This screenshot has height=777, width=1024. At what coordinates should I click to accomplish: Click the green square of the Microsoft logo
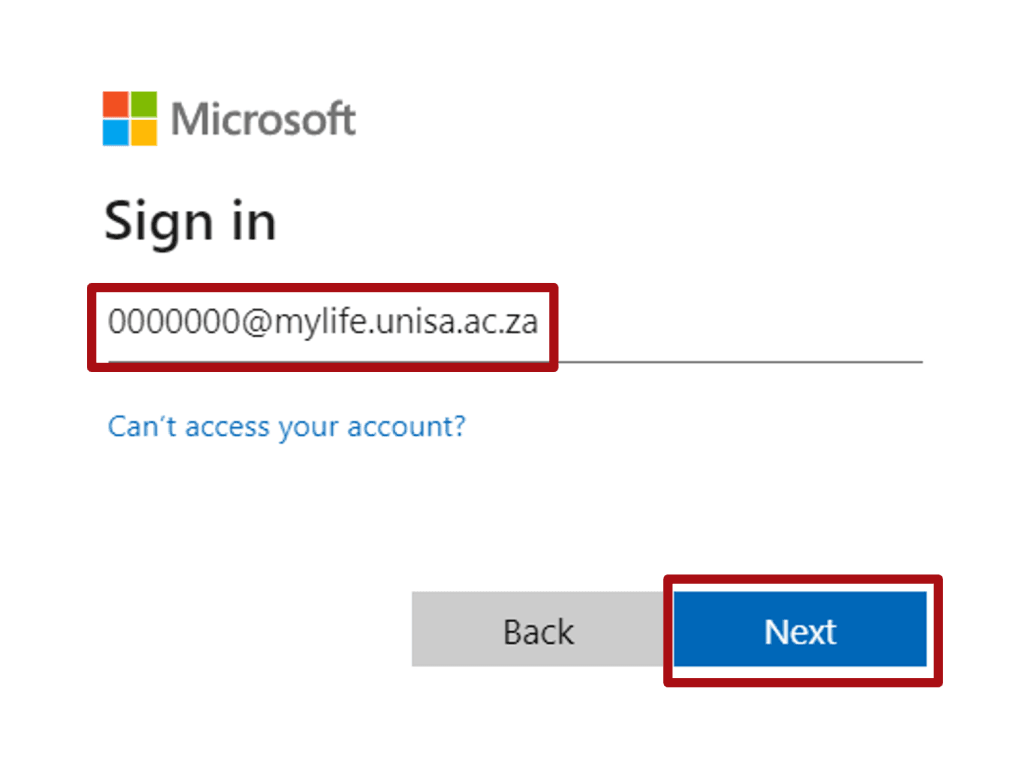[x=144, y=105]
